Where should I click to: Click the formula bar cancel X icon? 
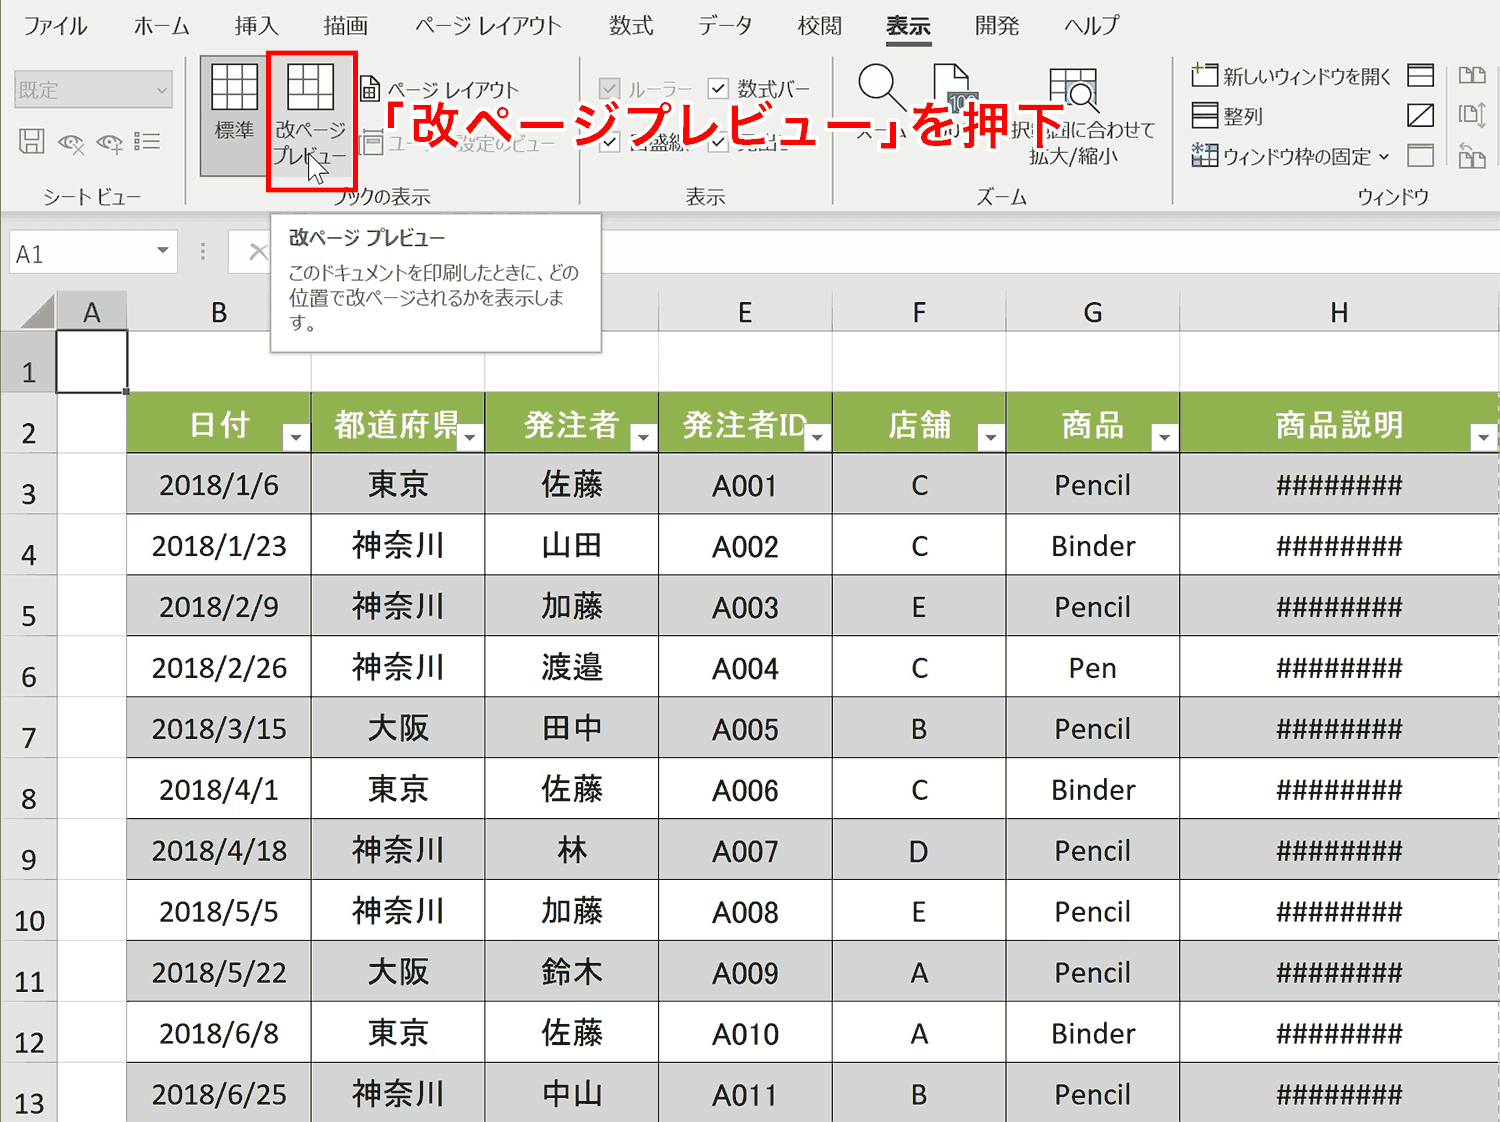pos(258,252)
